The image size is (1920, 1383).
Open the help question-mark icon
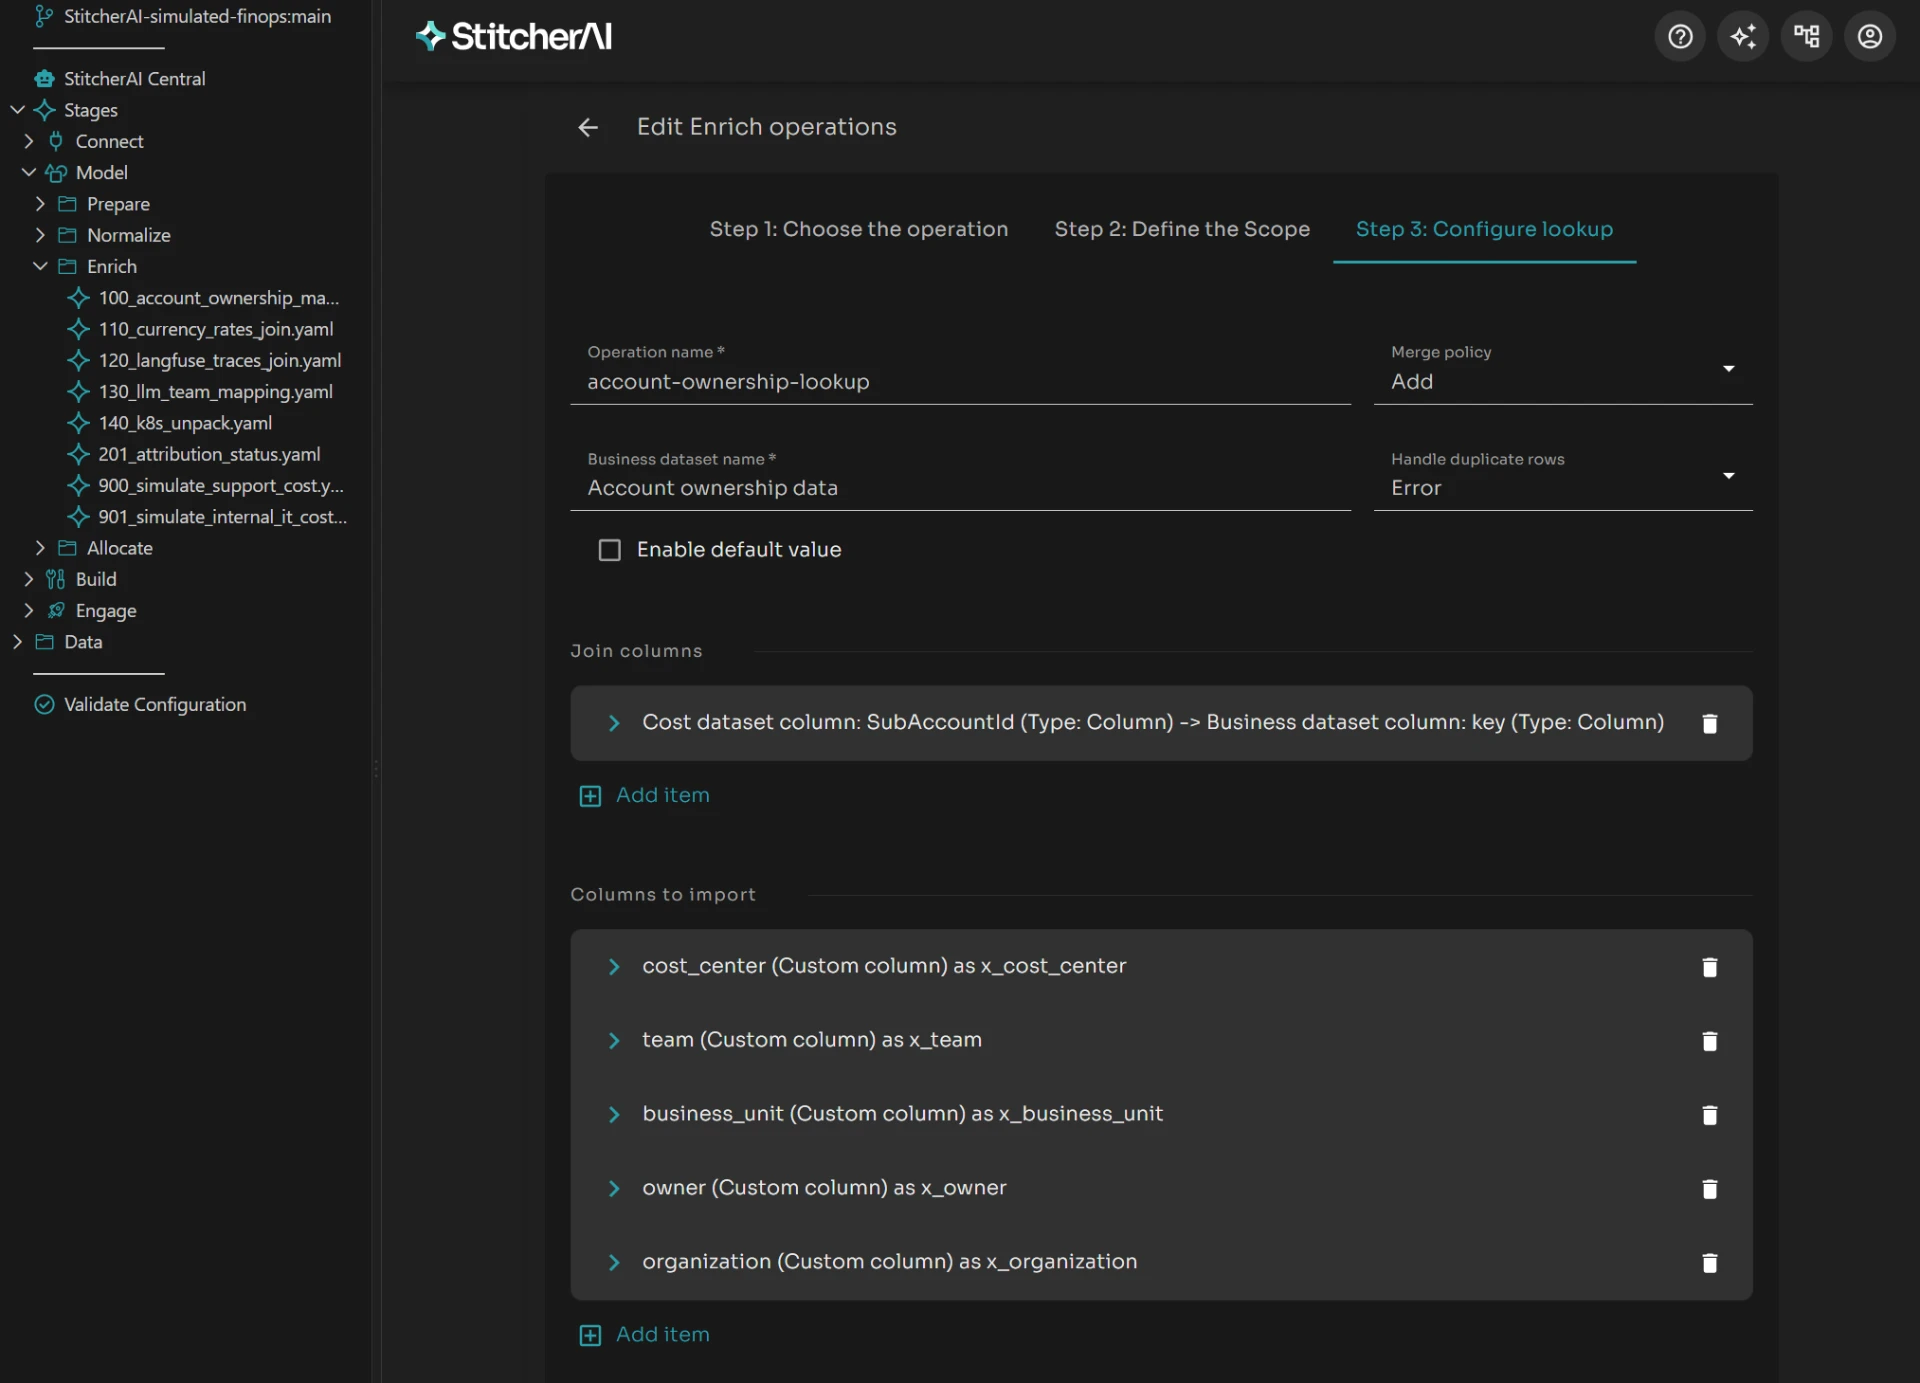coord(1680,37)
